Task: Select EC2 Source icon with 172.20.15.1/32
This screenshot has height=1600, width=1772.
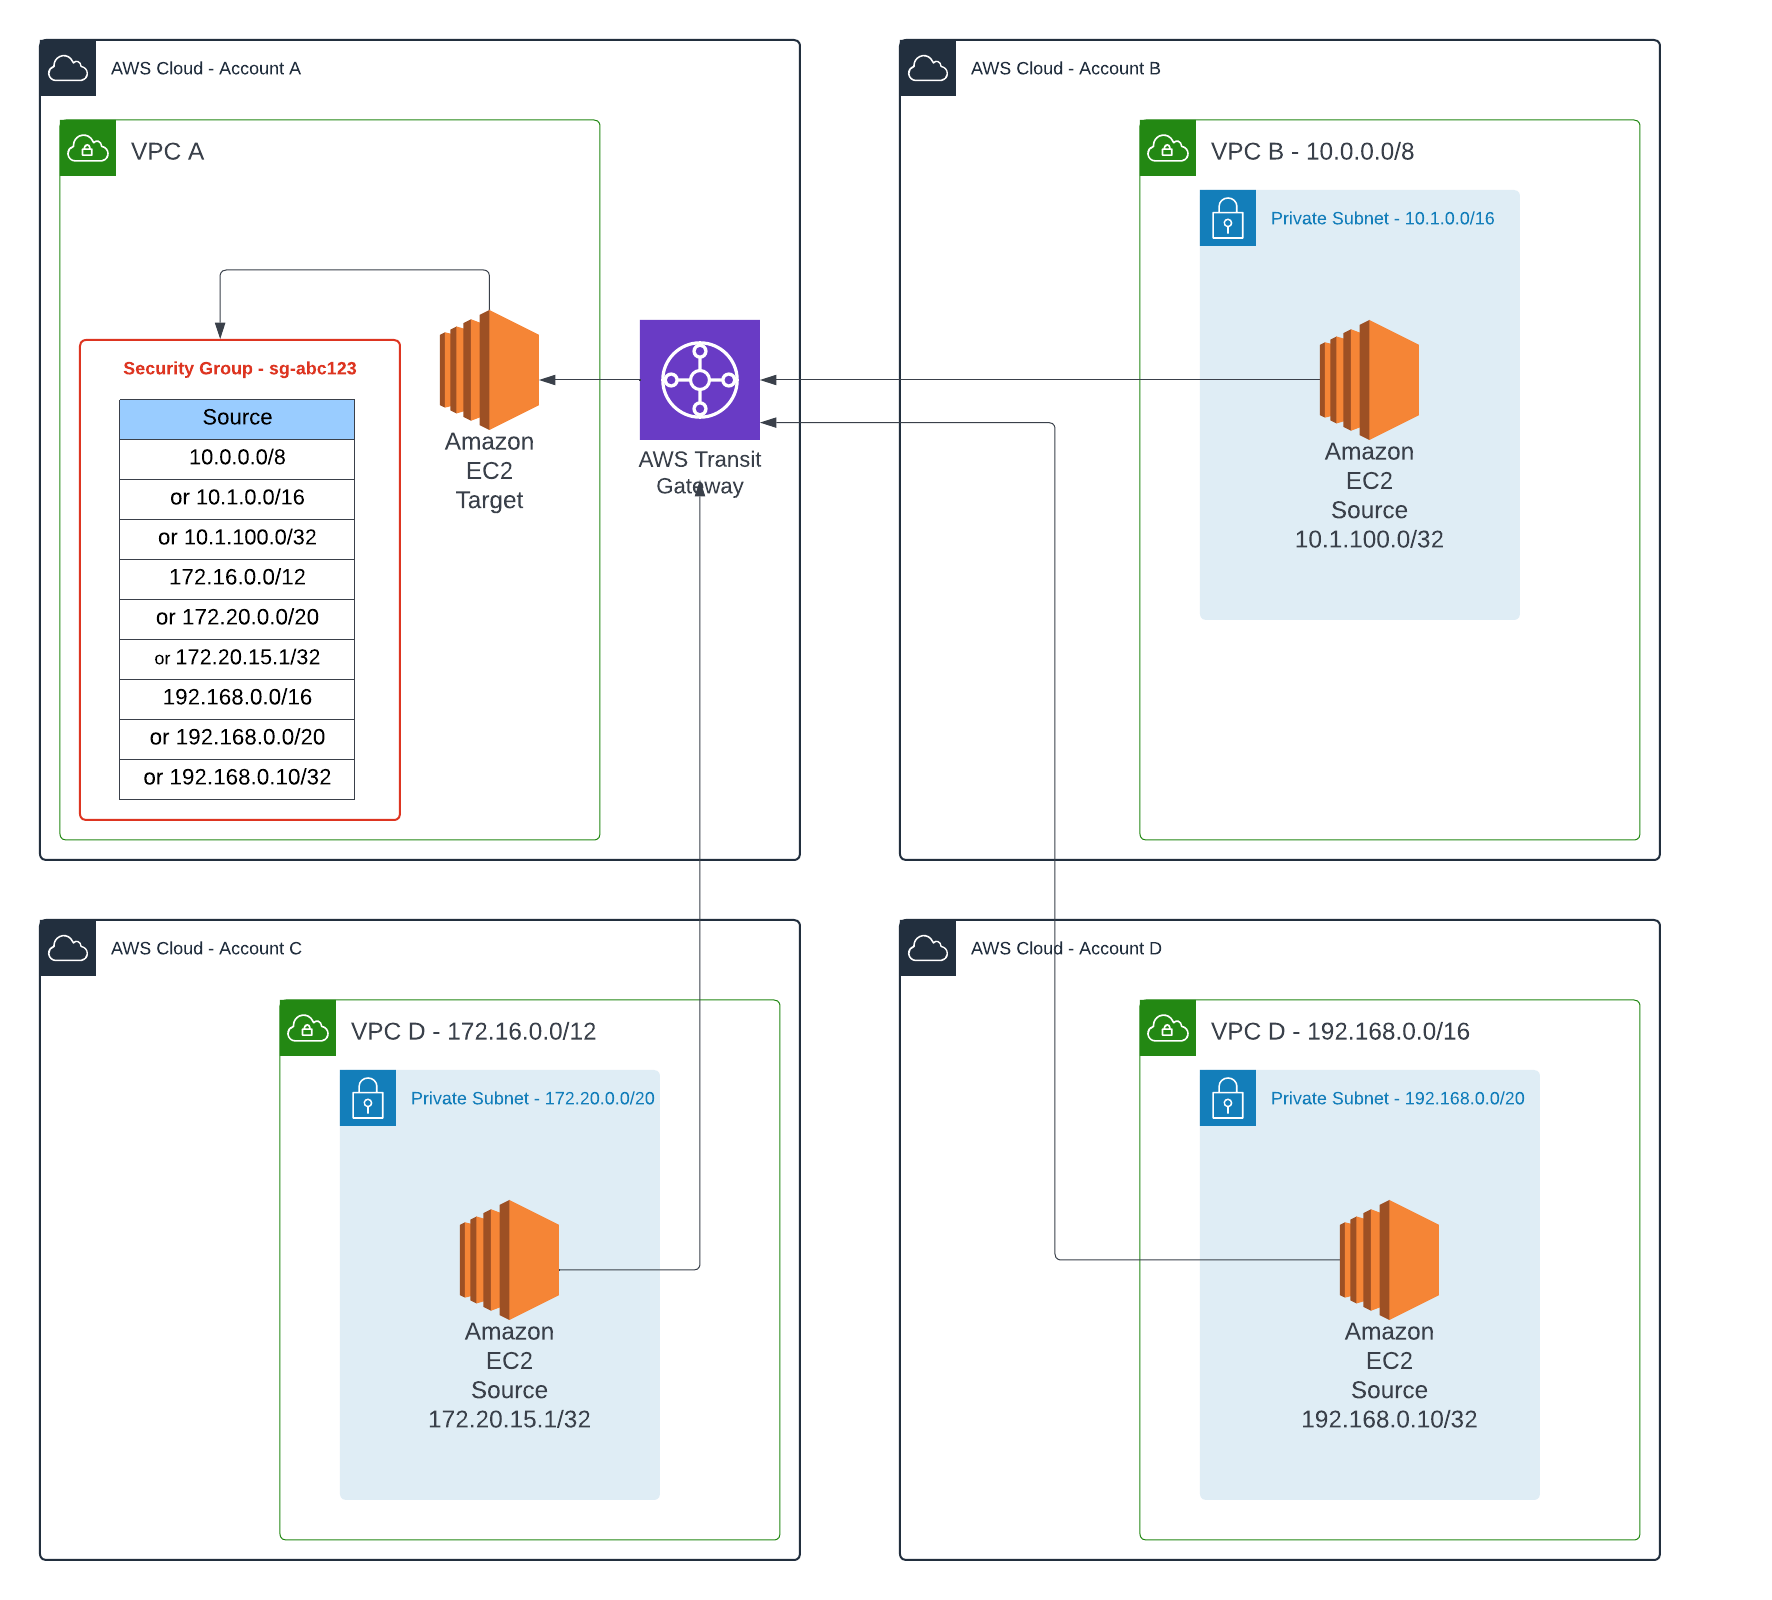Action: tap(510, 1260)
